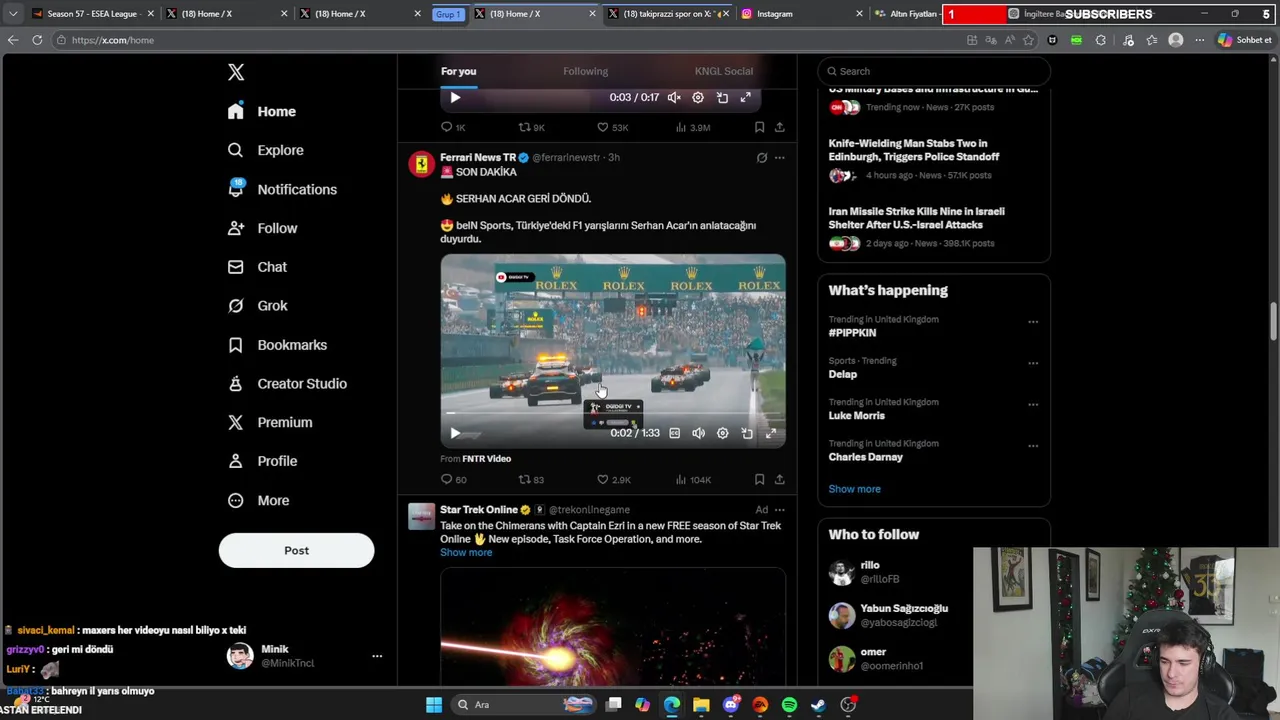Open settings gear on top video

point(698,97)
